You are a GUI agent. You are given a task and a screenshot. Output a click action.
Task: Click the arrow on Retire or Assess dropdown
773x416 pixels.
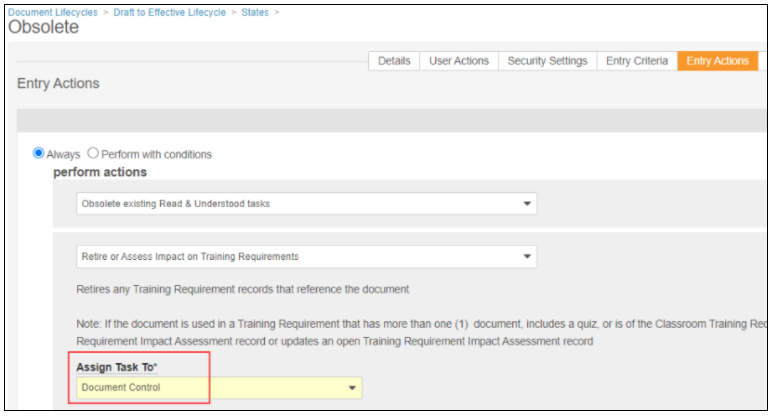pos(527,257)
